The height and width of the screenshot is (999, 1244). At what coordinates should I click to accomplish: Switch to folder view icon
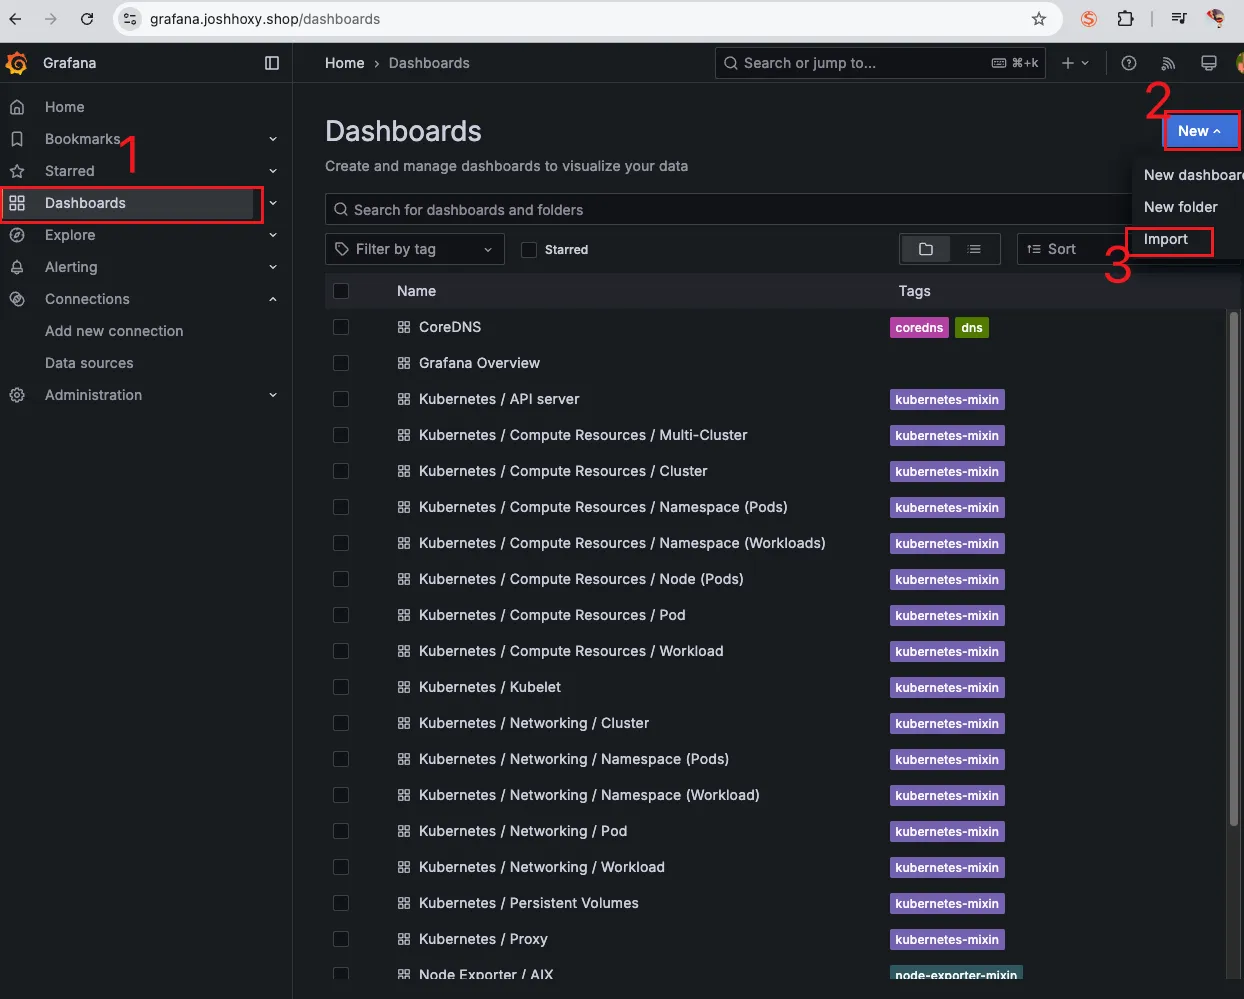coord(926,249)
